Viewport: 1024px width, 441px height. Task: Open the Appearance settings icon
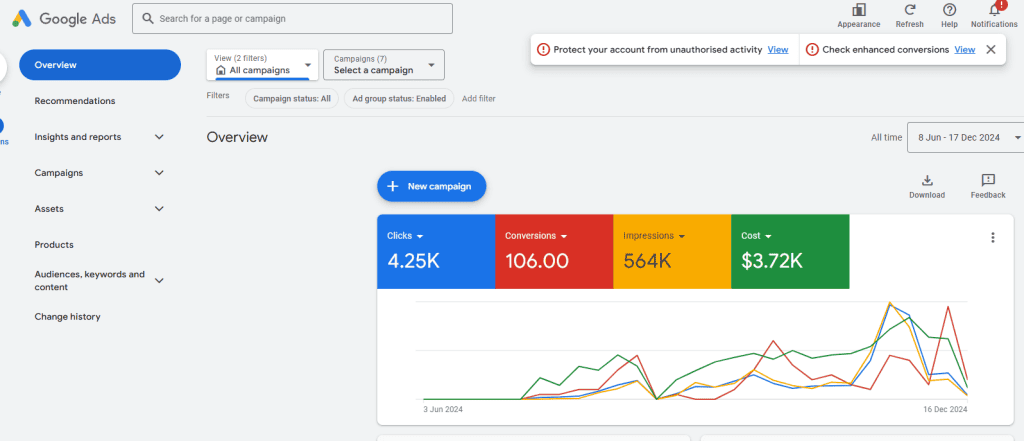pos(858,11)
